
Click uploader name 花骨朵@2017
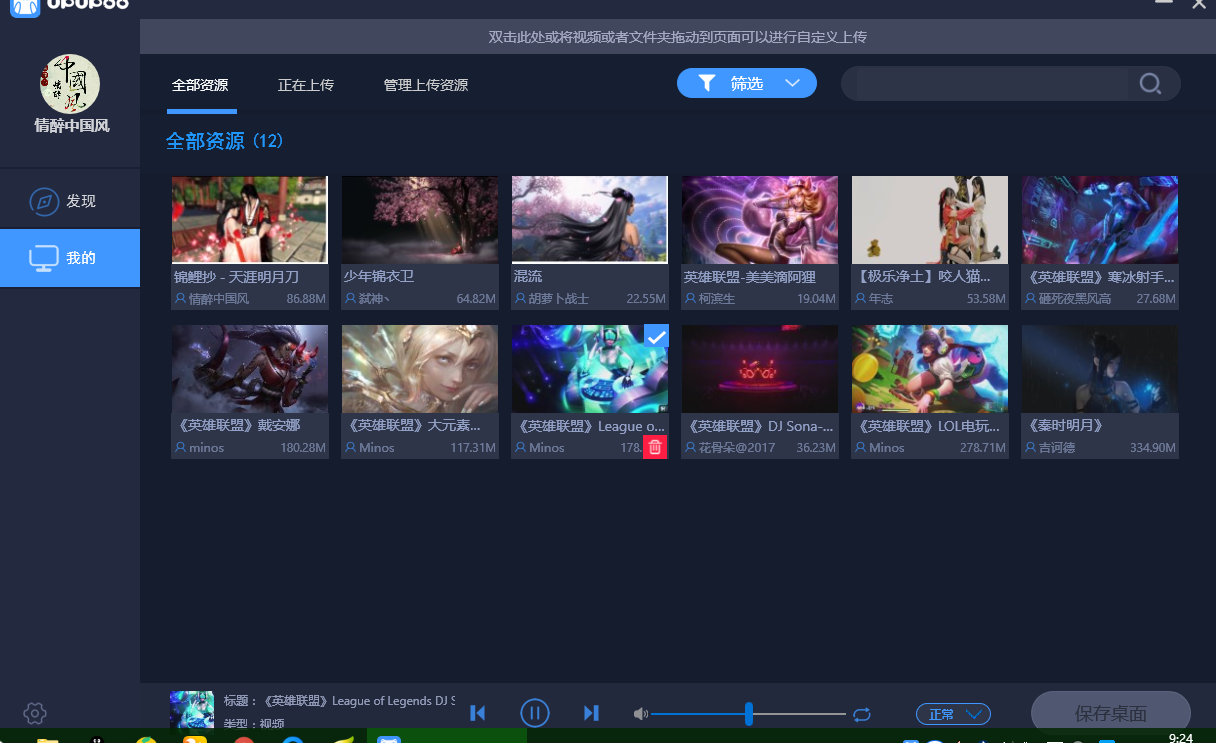pos(736,448)
